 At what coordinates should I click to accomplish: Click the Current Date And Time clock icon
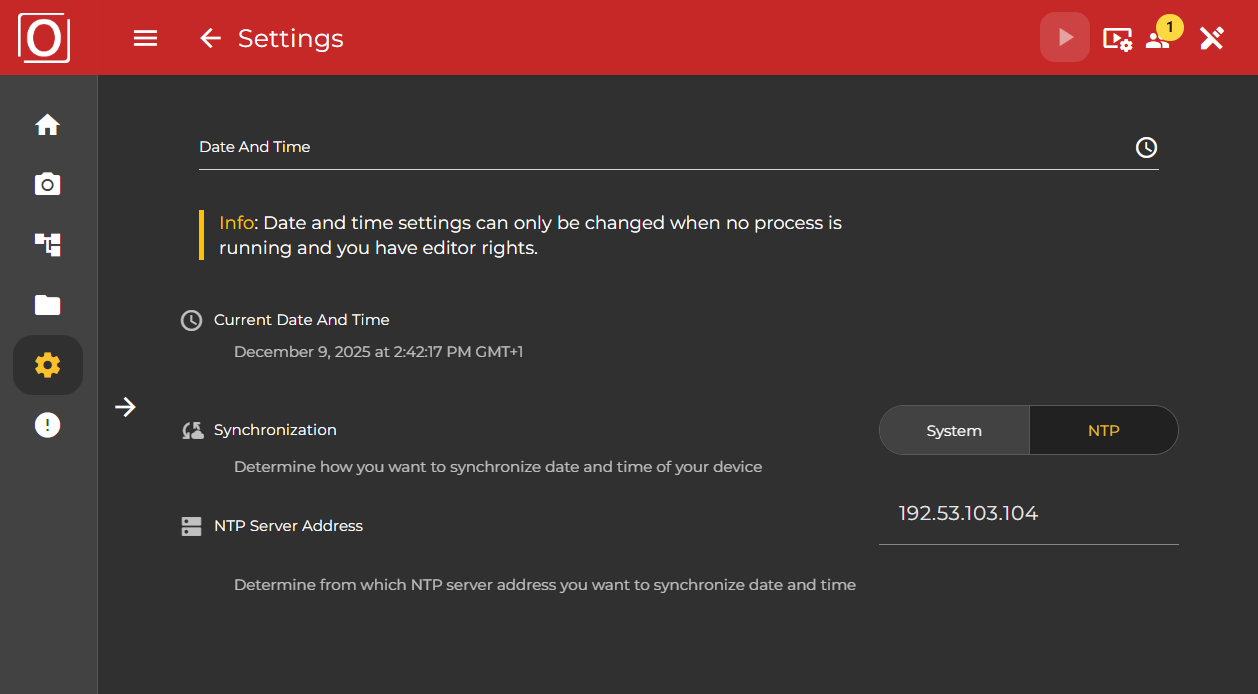[x=191, y=320]
